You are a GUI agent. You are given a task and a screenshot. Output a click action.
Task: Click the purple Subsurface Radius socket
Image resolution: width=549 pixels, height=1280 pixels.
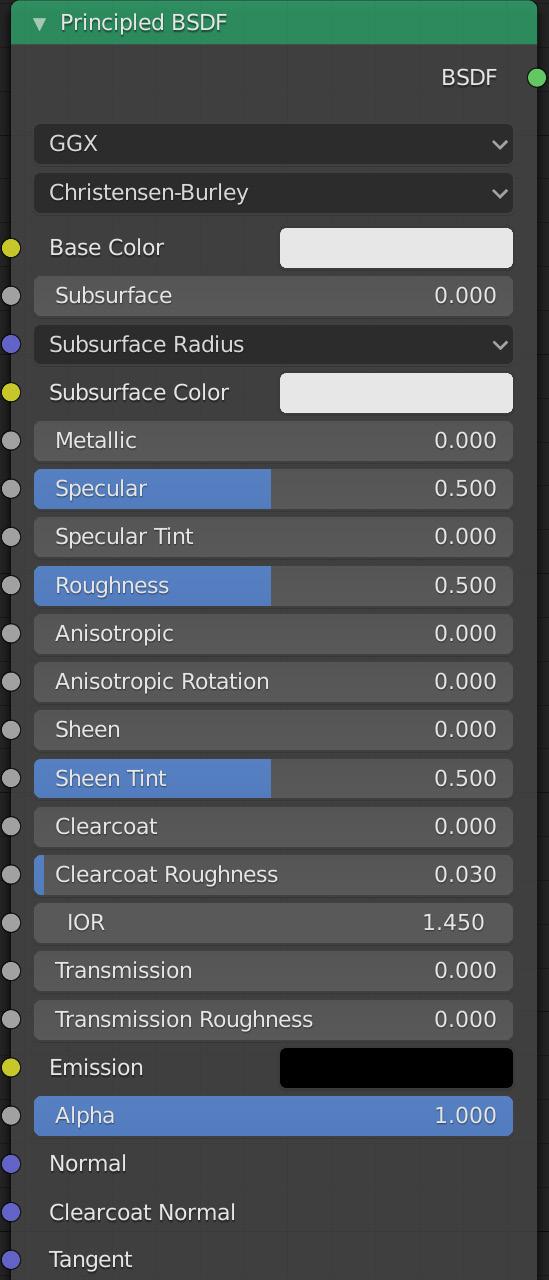tap(11, 344)
